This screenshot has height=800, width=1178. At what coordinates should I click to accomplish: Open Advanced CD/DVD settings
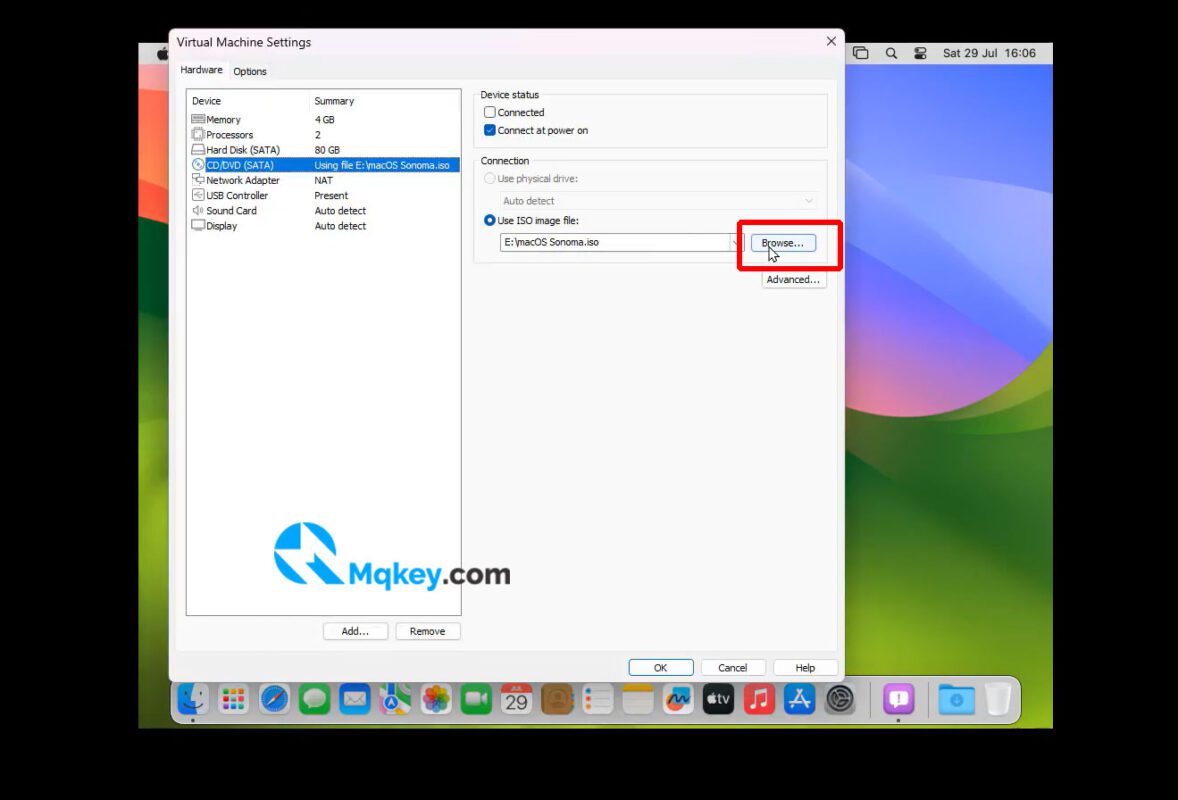click(793, 279)
